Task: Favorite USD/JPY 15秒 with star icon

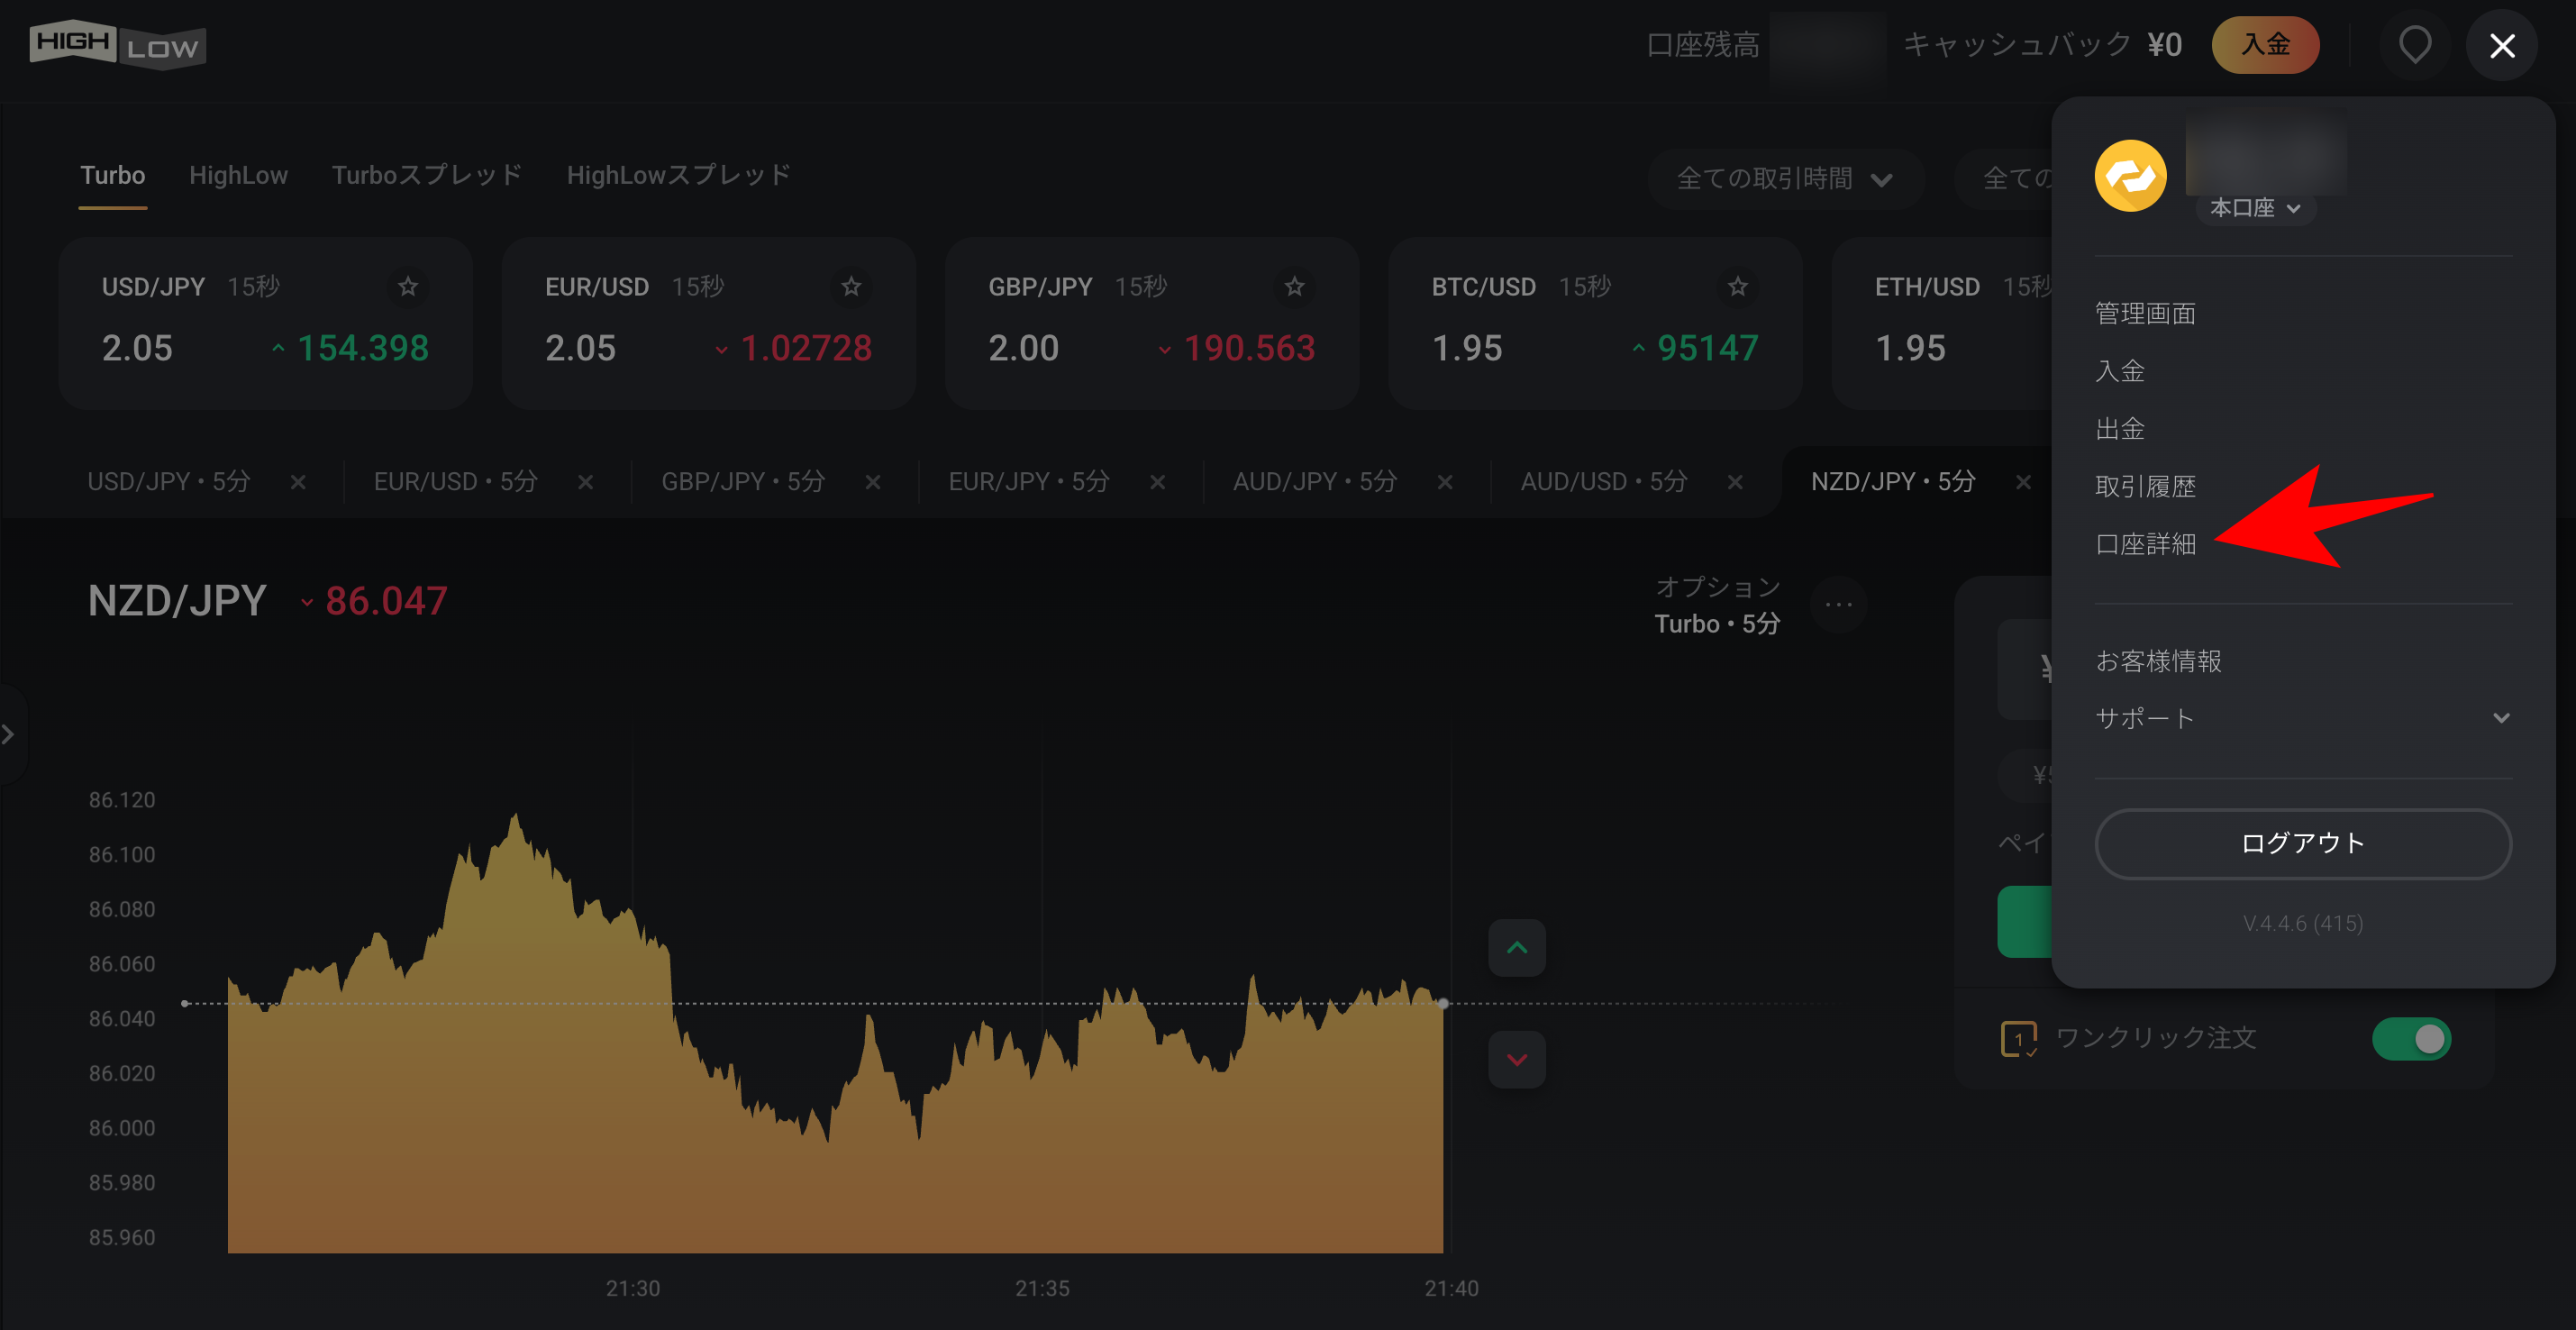Action: (407, 287)
